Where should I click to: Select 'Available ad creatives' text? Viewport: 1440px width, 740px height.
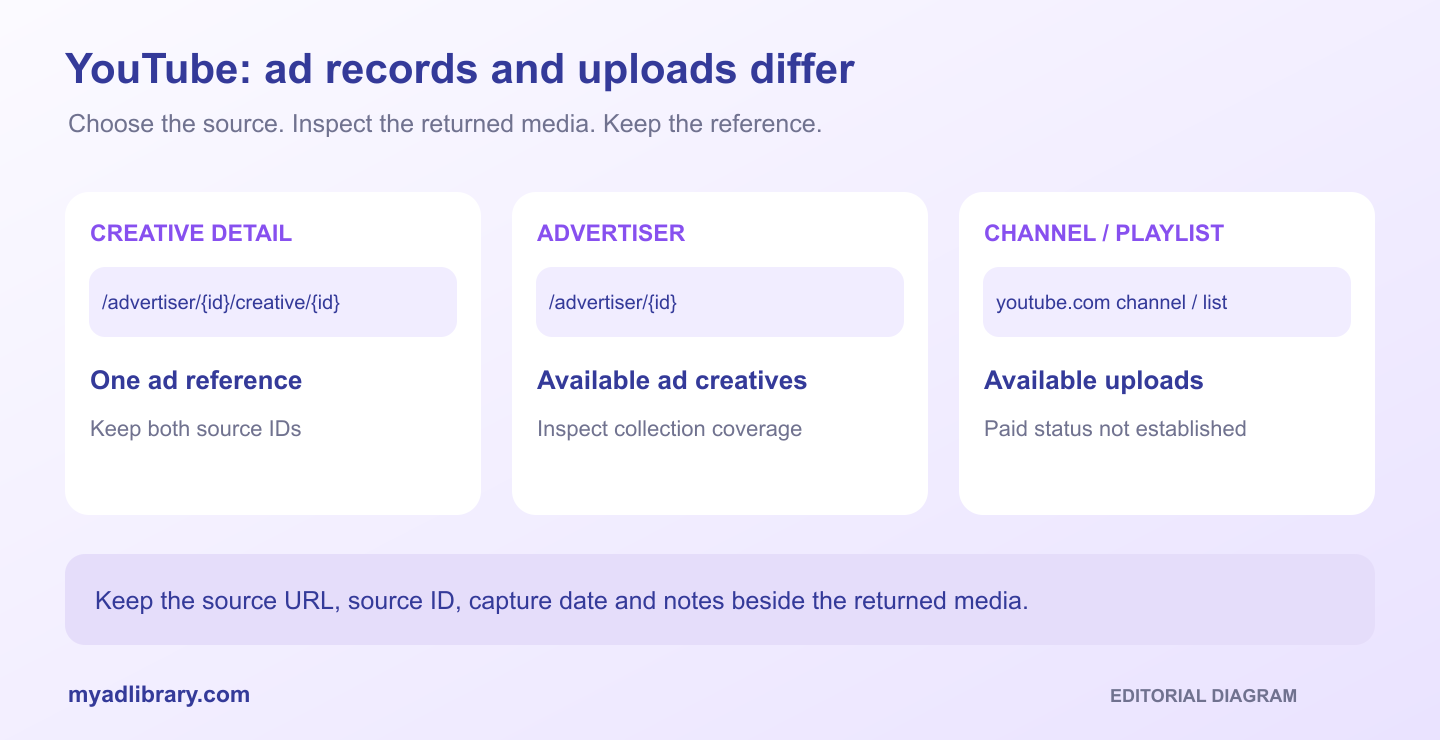(672, 380)
